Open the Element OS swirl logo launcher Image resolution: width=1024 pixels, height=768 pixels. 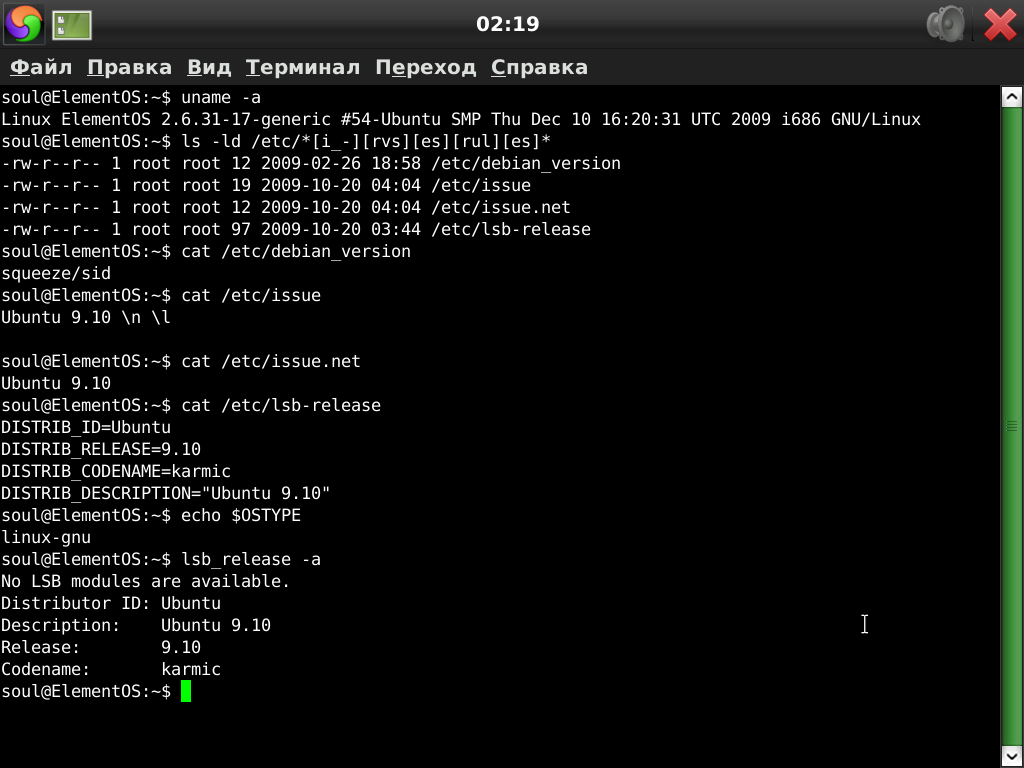pyautogui.click(x=24, y=24)
